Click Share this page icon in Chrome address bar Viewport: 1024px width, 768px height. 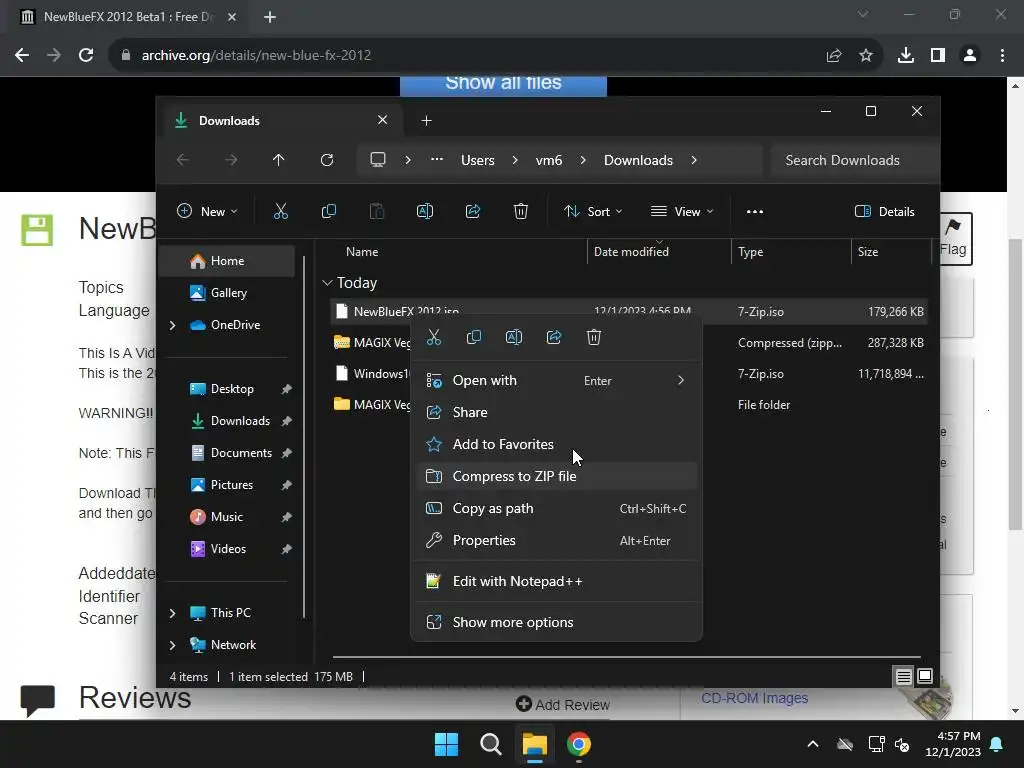pos(834,56)
